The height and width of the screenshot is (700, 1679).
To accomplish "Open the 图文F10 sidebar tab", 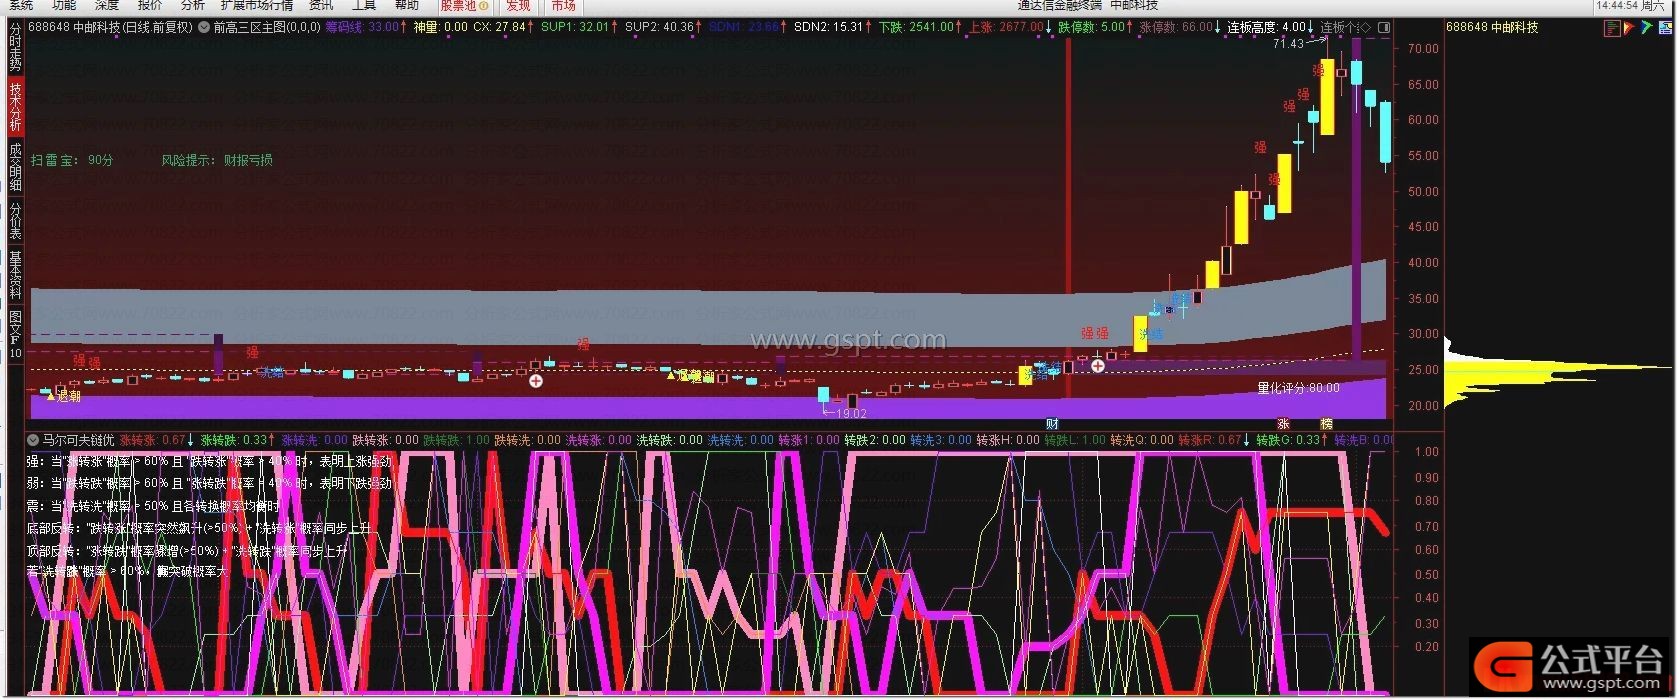I will tap(15, 334).
